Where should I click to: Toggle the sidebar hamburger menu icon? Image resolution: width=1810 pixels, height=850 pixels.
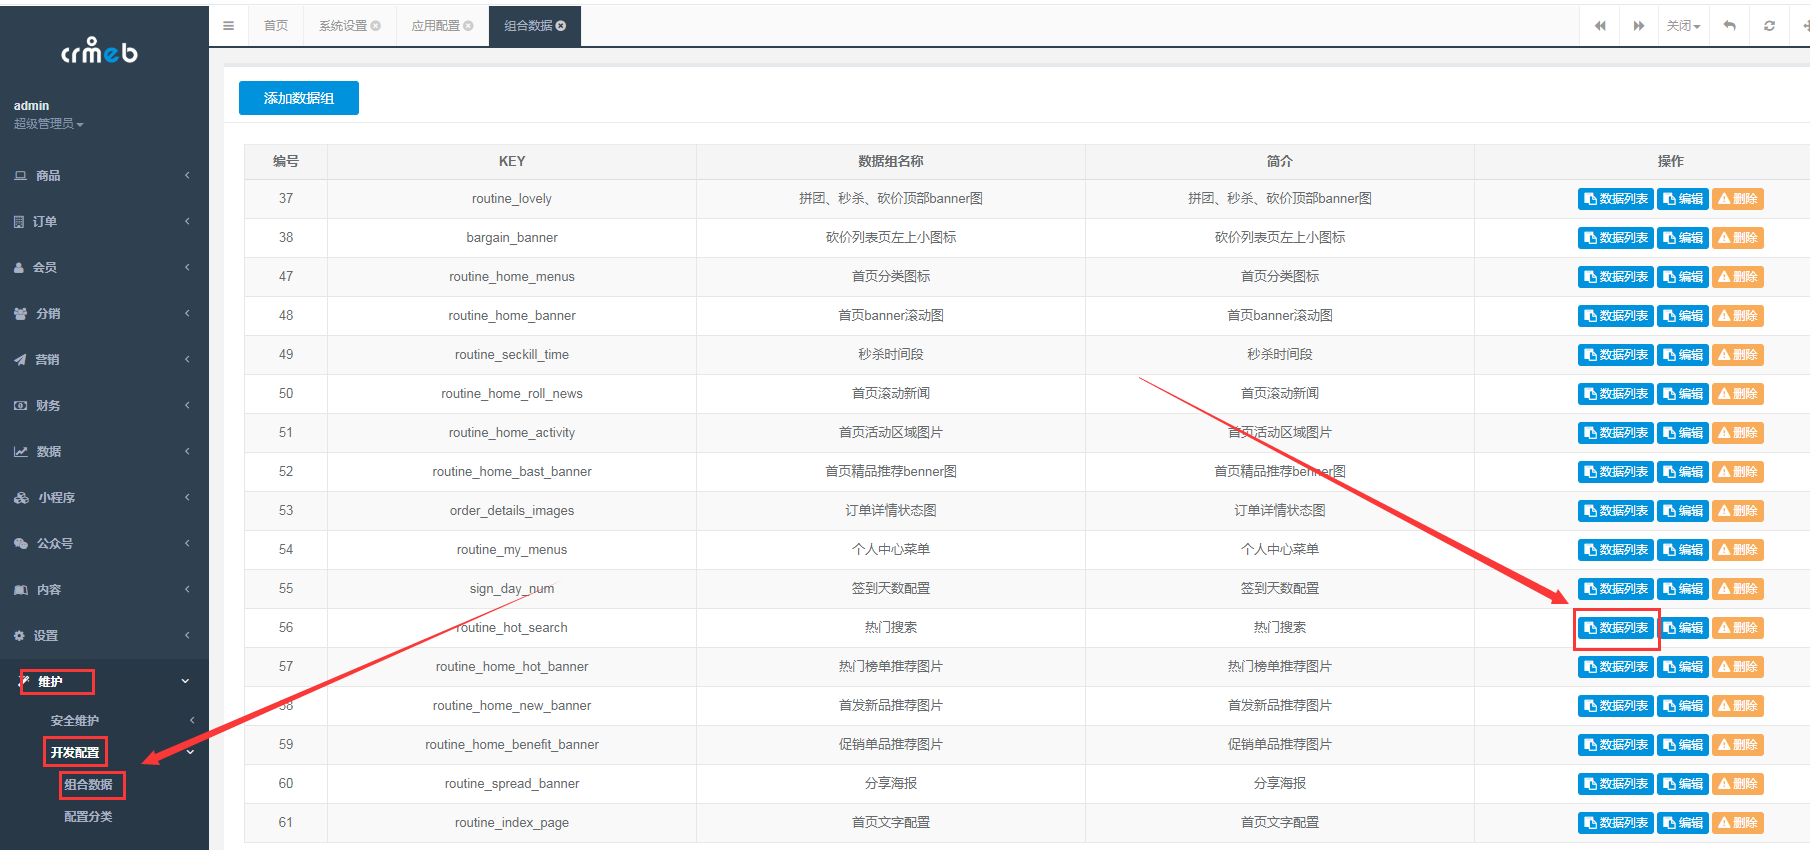coord(228,26)
